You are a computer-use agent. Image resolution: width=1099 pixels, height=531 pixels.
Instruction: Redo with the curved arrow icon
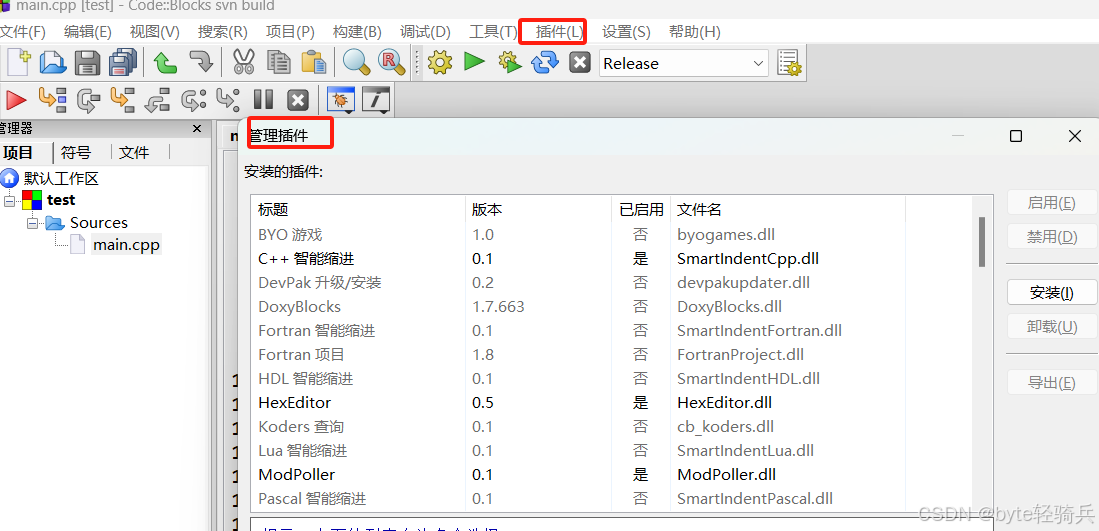201,63
